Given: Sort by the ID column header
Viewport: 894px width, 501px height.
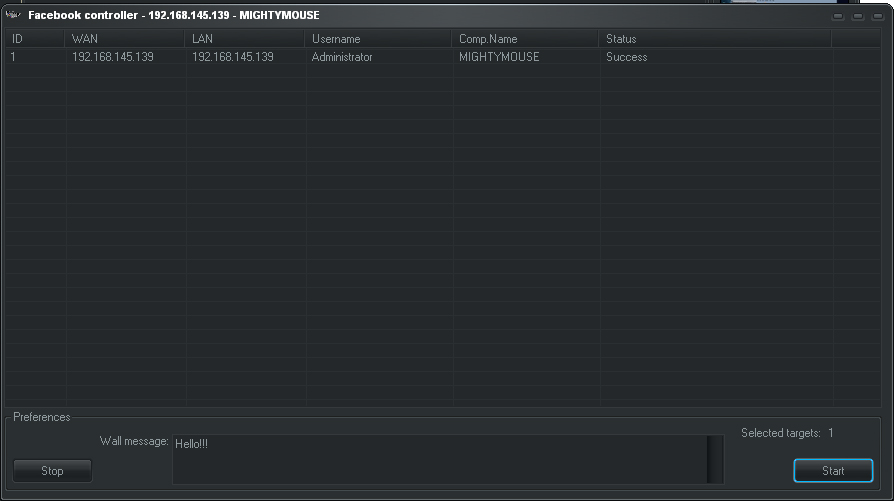Looking at the screenshot, I should [35, 39].
